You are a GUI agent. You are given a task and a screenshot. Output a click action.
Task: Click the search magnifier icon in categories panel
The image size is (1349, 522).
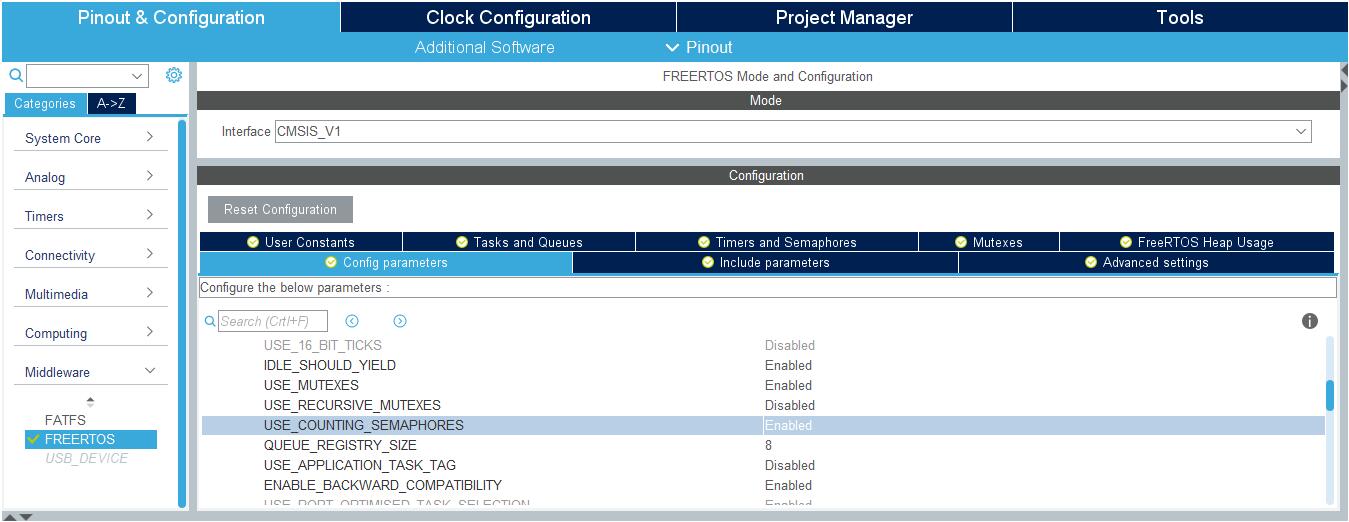point(16,76)
